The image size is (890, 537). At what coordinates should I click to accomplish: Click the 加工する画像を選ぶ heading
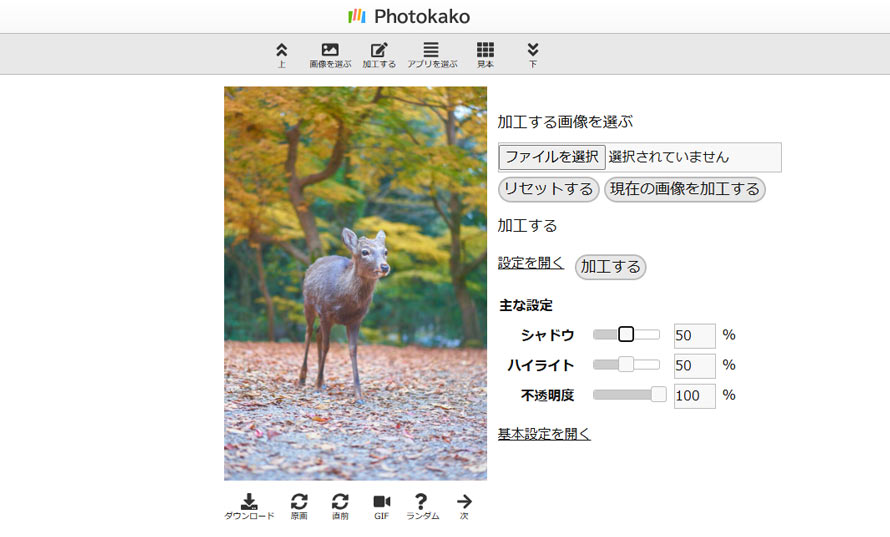(x=565, y=121)
